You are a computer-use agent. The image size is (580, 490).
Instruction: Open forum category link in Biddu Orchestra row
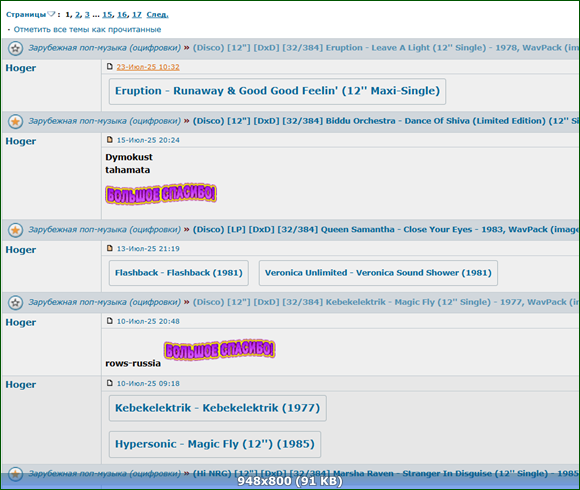pos(105,121)
